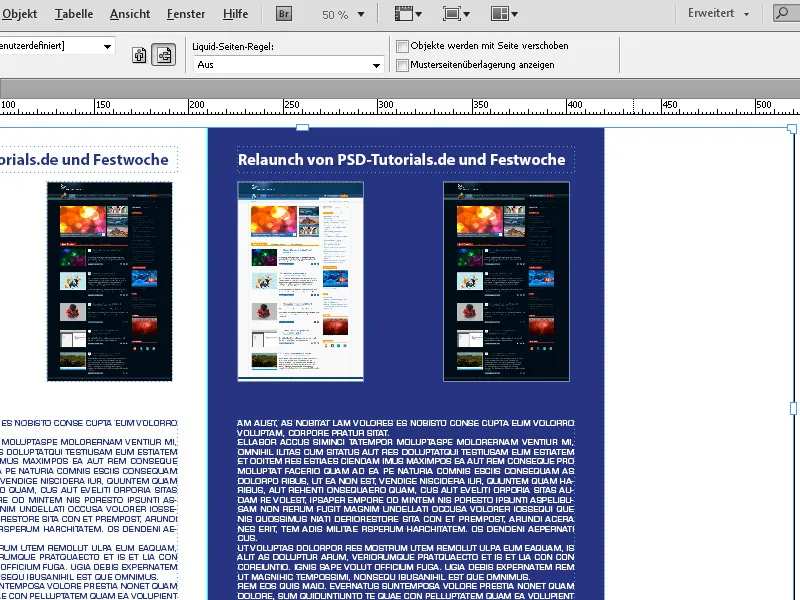Set page orientation to landscape
This screenshot has height=600, width=800.
162,55
